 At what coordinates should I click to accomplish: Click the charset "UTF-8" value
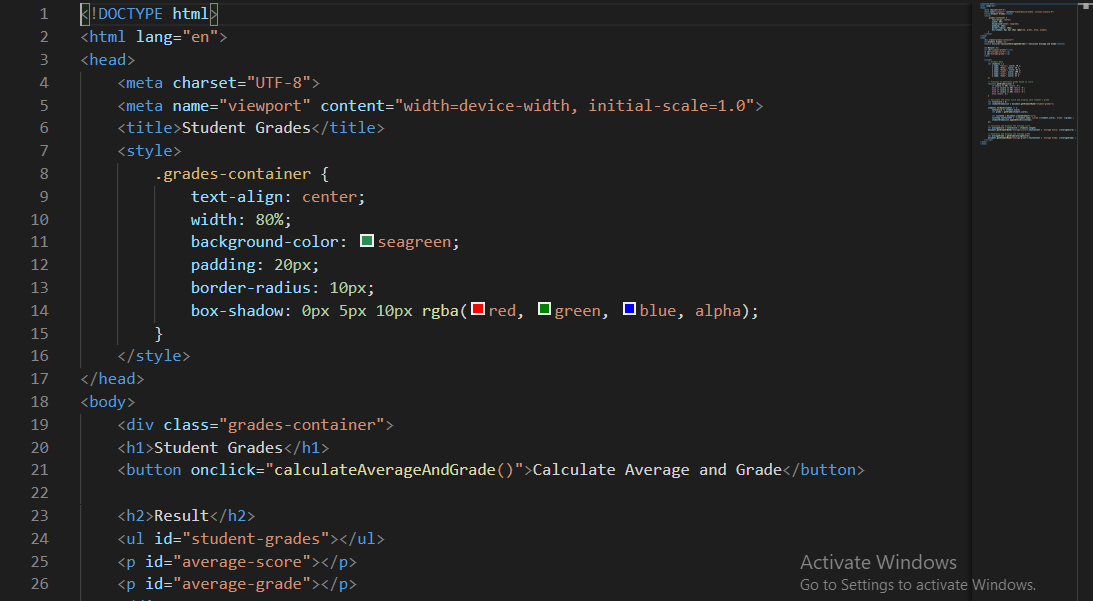click(x=279, y=83)
